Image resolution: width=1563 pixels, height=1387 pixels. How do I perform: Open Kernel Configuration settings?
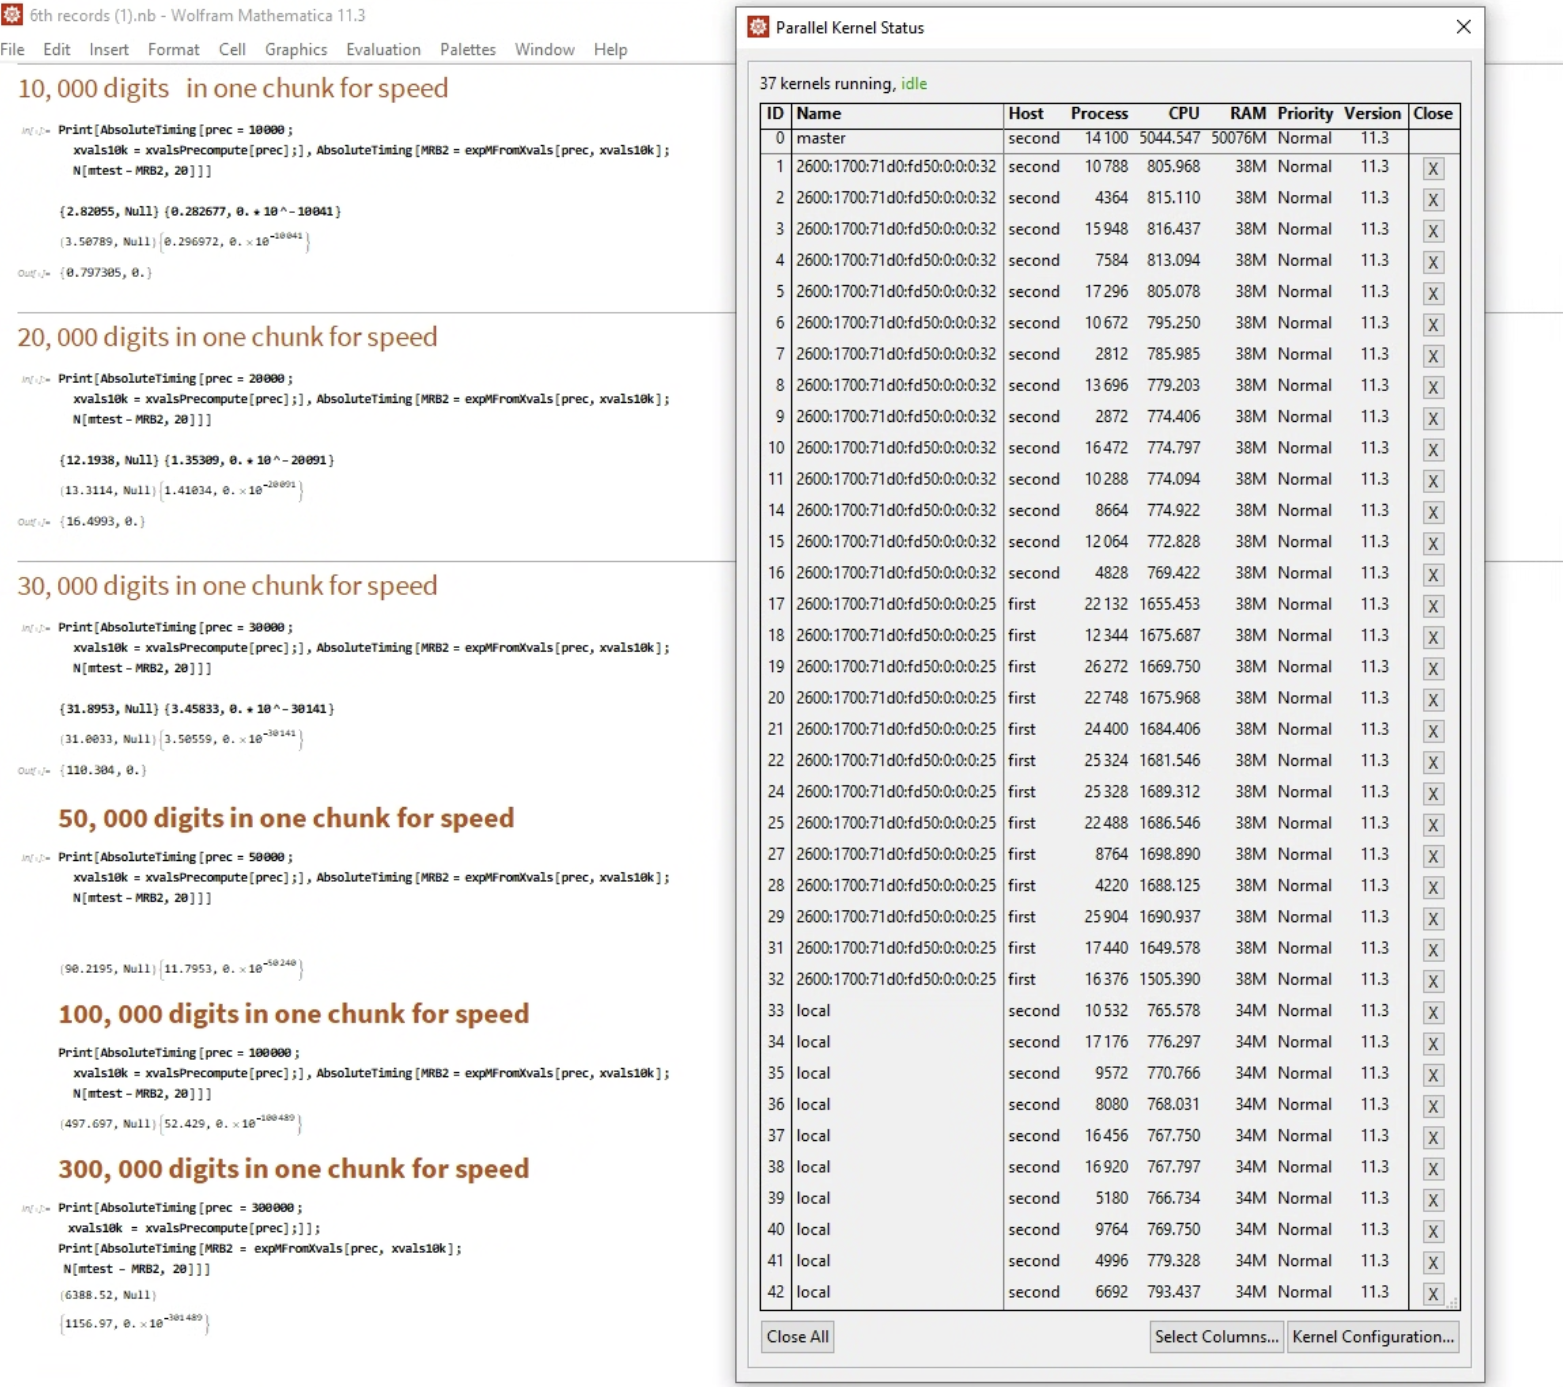[x=1372, y=1337]
